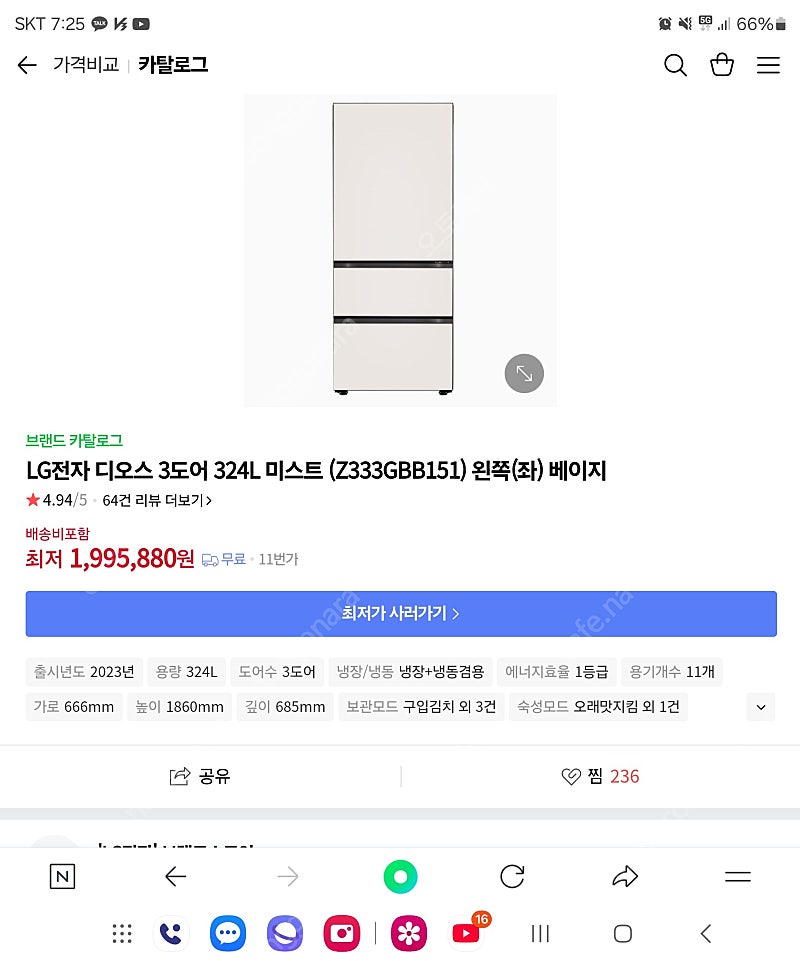Viewport: 800px width, 961px height.
Task: Expand the specification tags chevron
Action: click(761, 707)
